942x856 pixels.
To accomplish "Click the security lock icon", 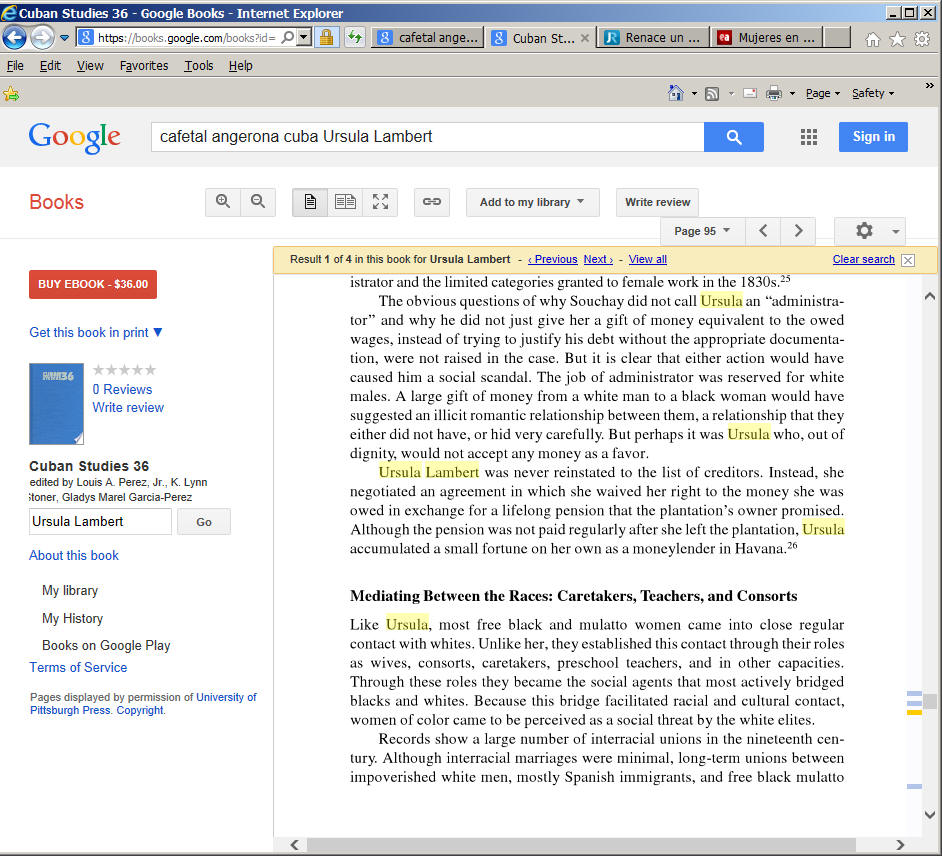I will [x=327, y=38].
